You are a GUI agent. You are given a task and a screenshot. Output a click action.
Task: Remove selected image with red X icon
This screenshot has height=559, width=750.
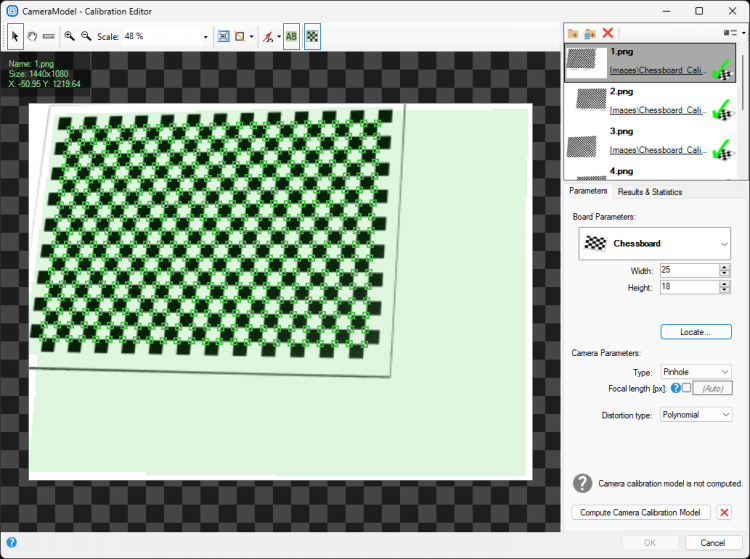tap(607, 33)
